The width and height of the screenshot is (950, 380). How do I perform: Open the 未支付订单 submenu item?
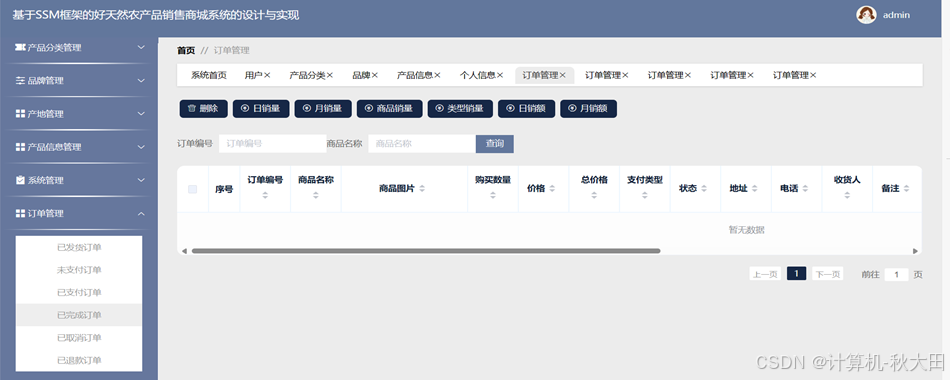pos(79,270)
